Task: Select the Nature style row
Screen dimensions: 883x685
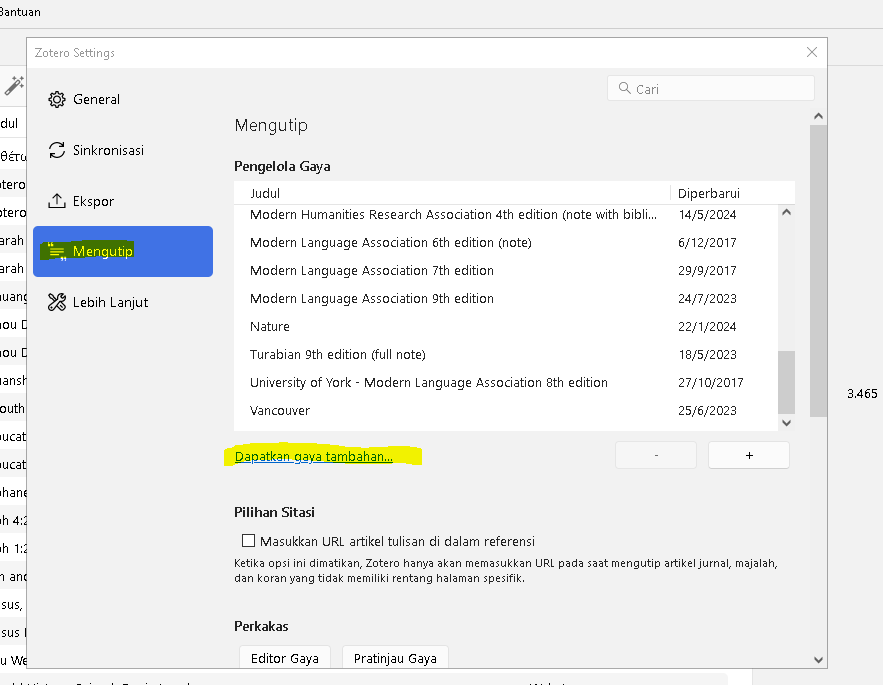Action: point(506,327)
